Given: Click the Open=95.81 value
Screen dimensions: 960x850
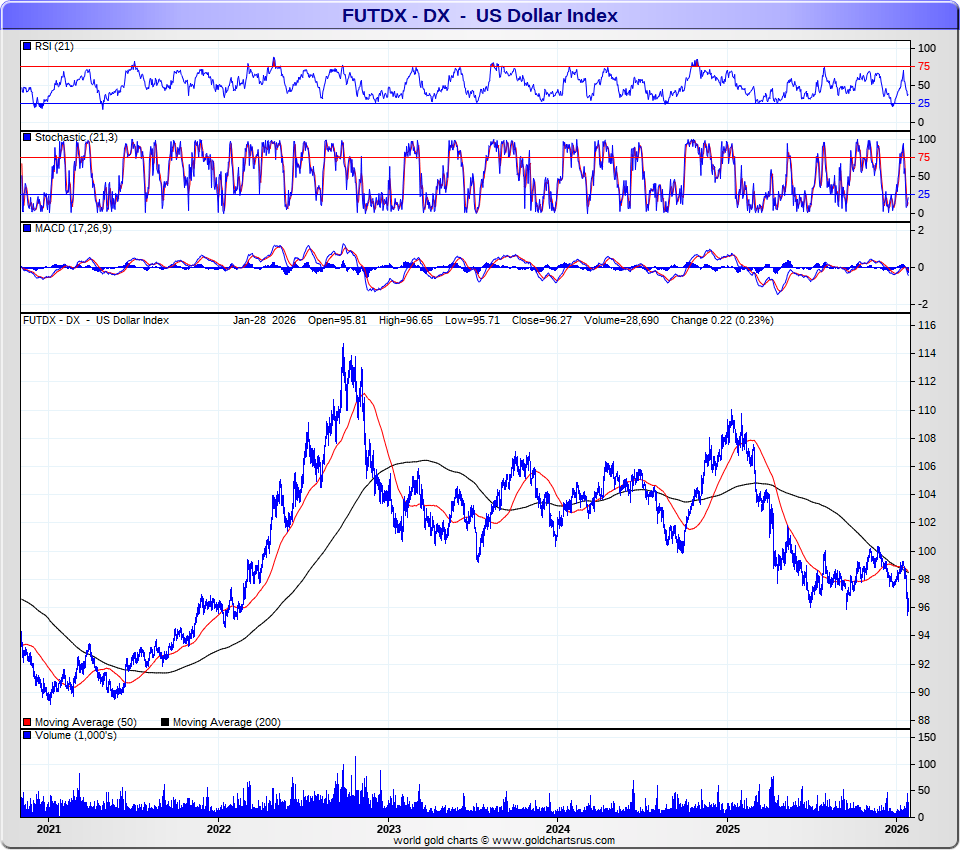Looking at the screenshot, I should [x=337, y=320].
